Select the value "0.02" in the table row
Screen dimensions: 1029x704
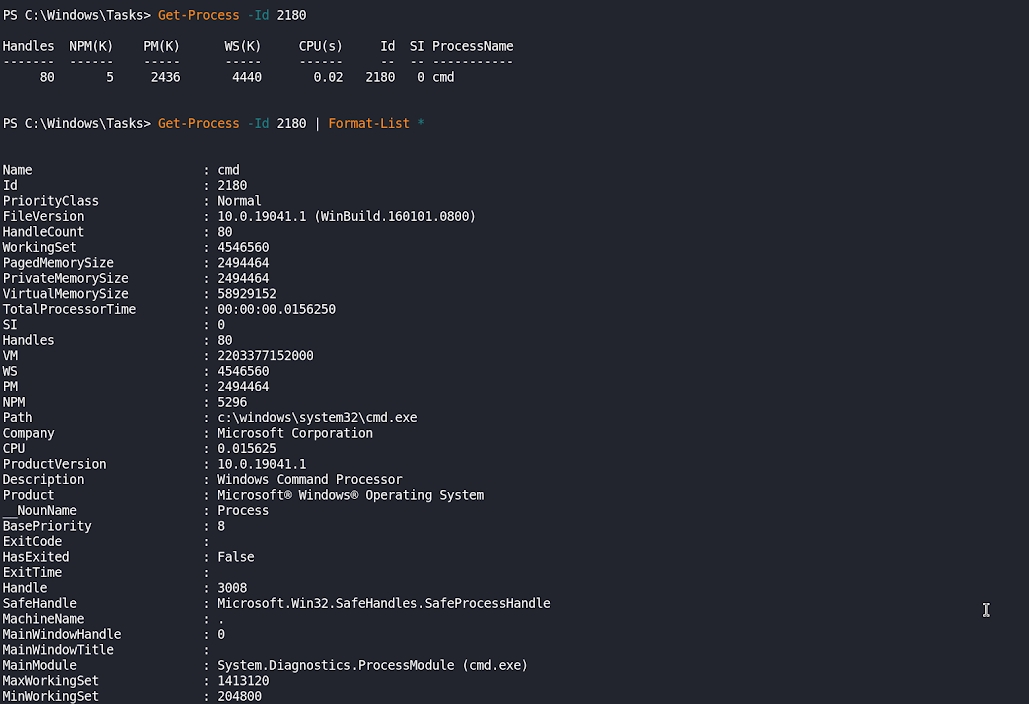[x=328, y=77]
